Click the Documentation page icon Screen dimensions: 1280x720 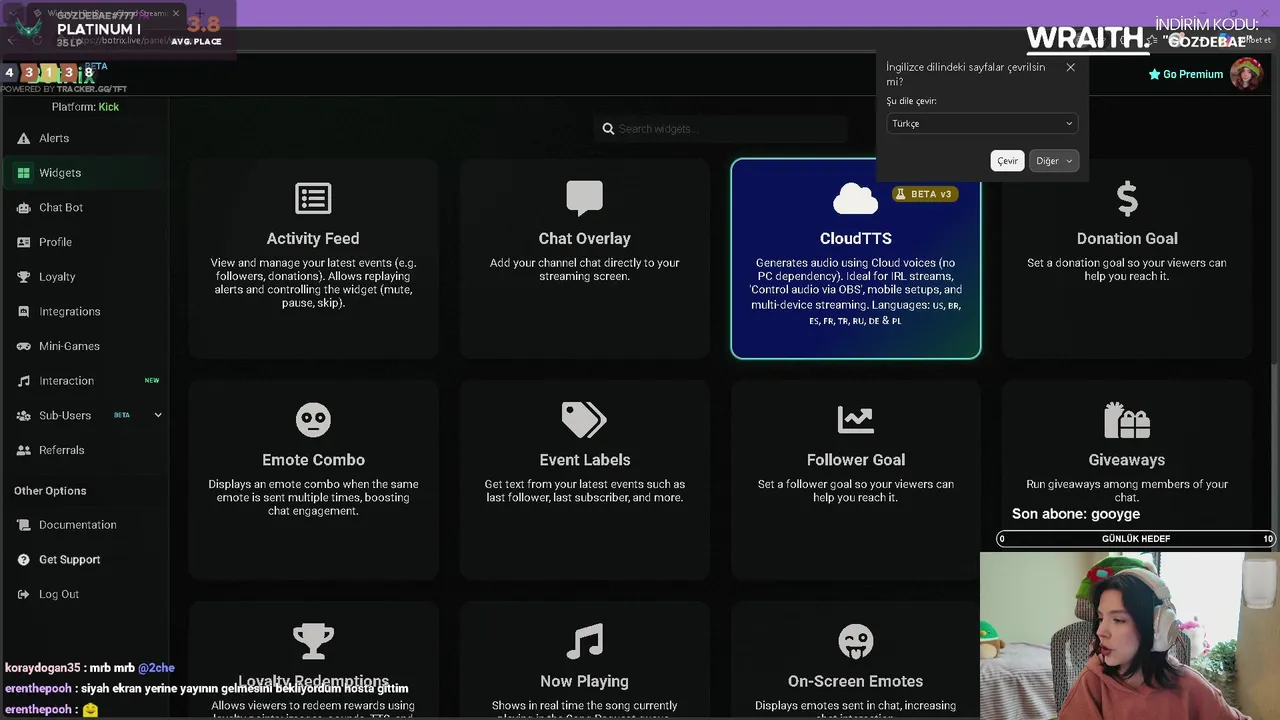pyautogui.click(x=23, y=525)
